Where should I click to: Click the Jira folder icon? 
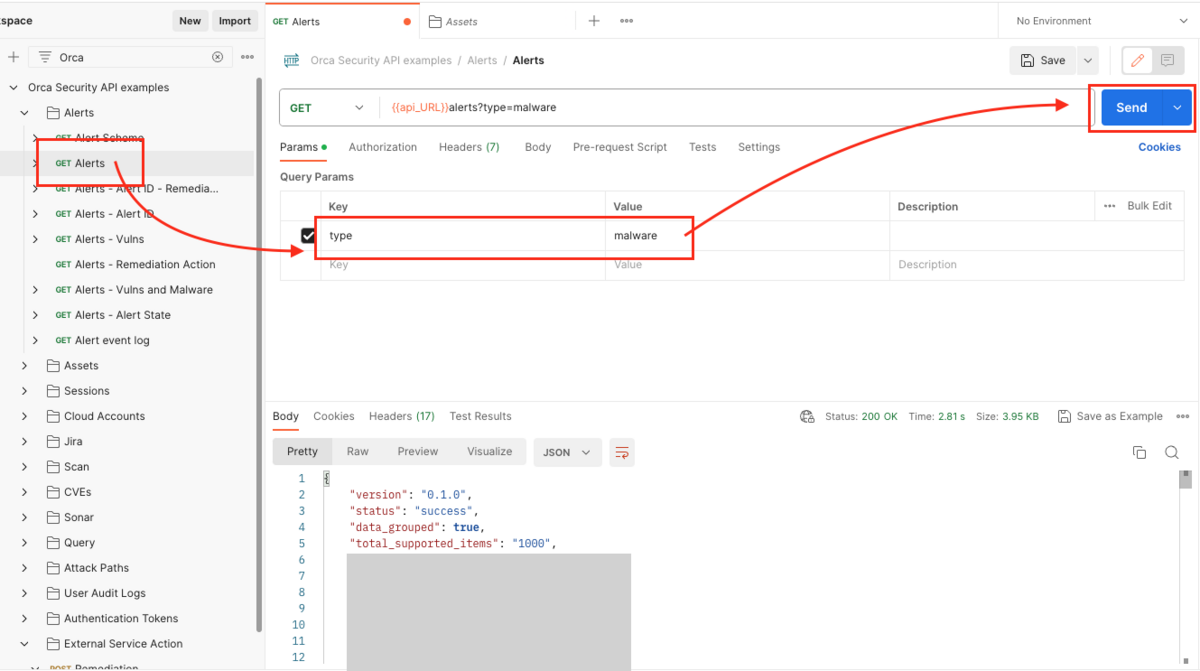tap(54, 442)
